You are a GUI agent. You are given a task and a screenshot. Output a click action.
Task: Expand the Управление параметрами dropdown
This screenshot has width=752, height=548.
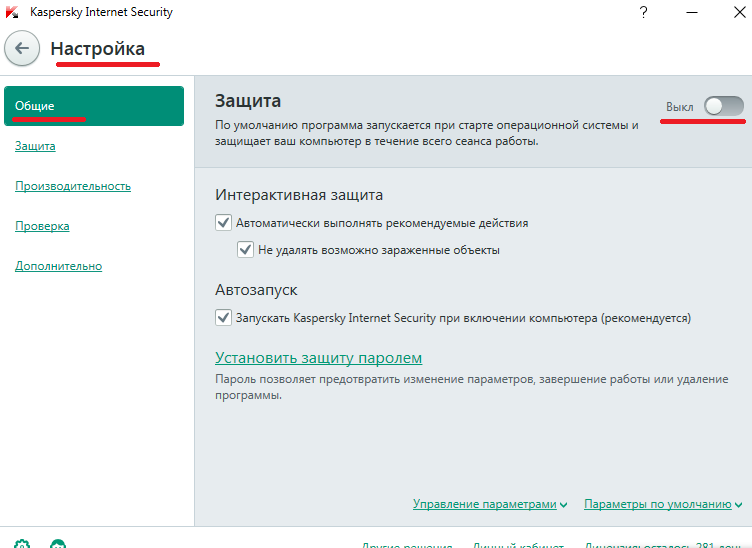pyautogui.click(x=490, y=505)
